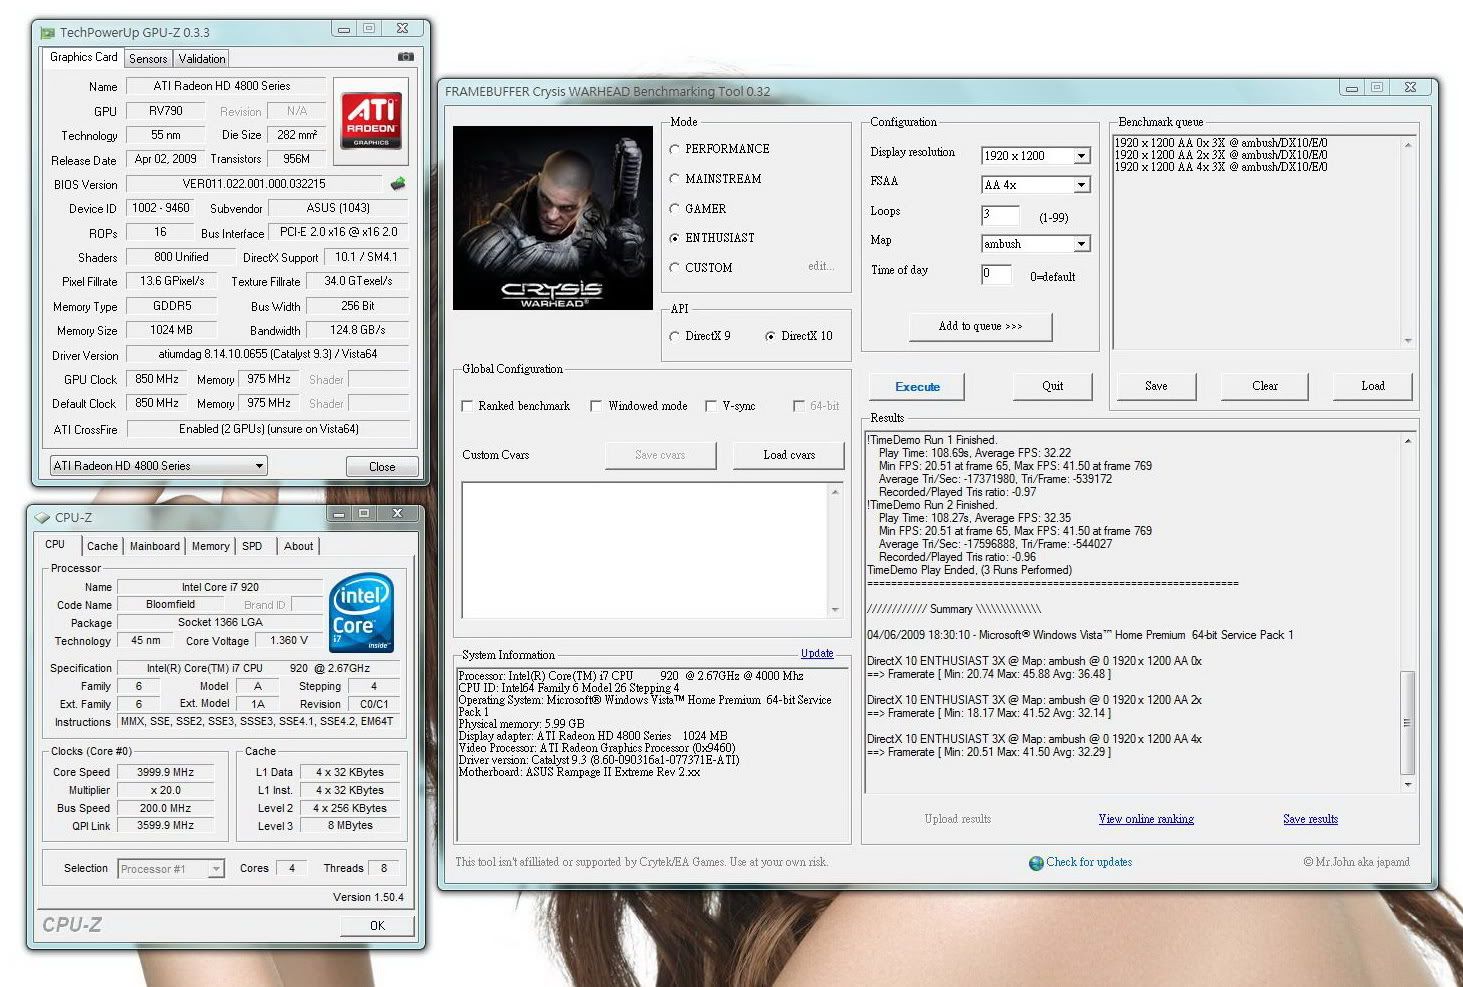
Task: Enable the Windowed mode checkbox
Action: pyautogui.click(x=596, y=406)
